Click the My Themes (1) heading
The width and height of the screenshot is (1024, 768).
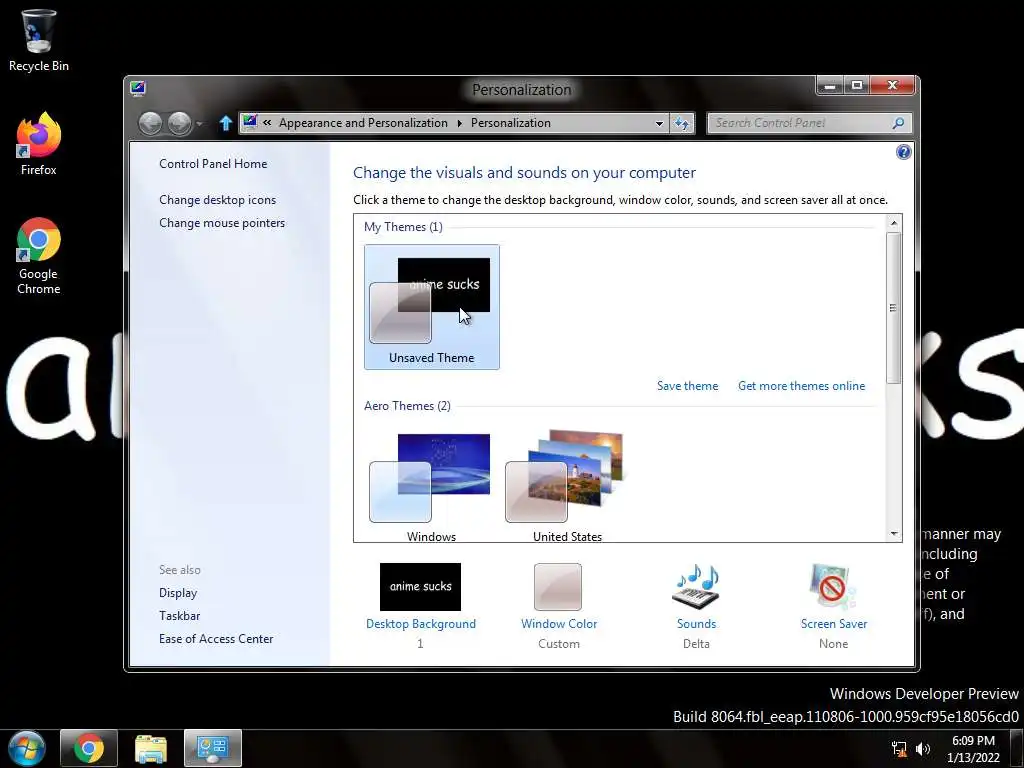coord(403,227)
